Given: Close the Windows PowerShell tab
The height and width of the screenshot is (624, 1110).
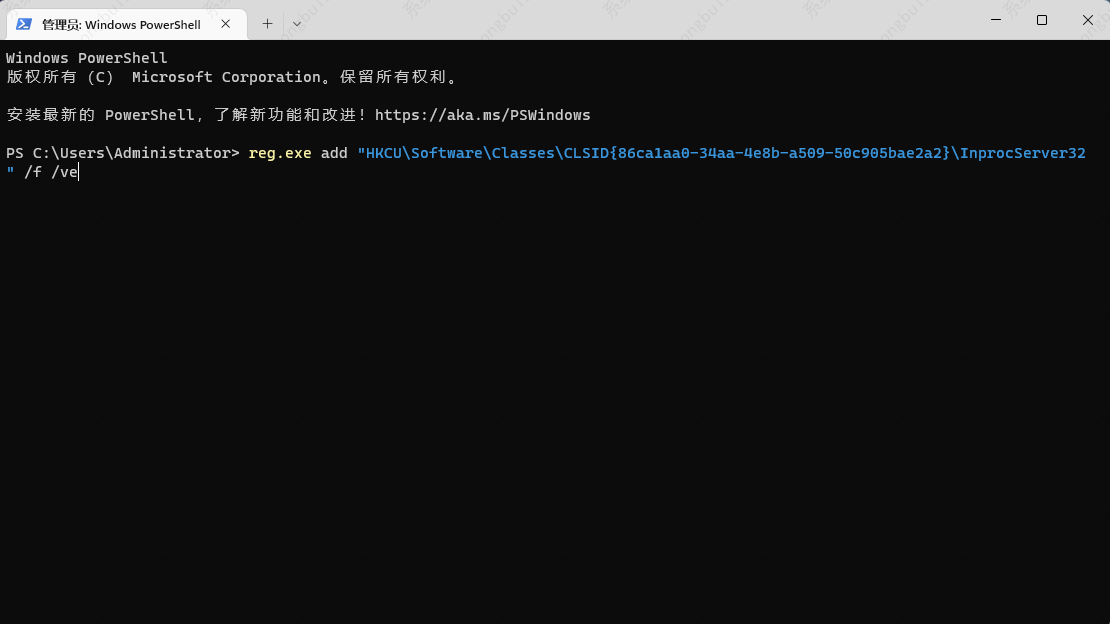Looking at the screenshot, I should click(228, 24).
